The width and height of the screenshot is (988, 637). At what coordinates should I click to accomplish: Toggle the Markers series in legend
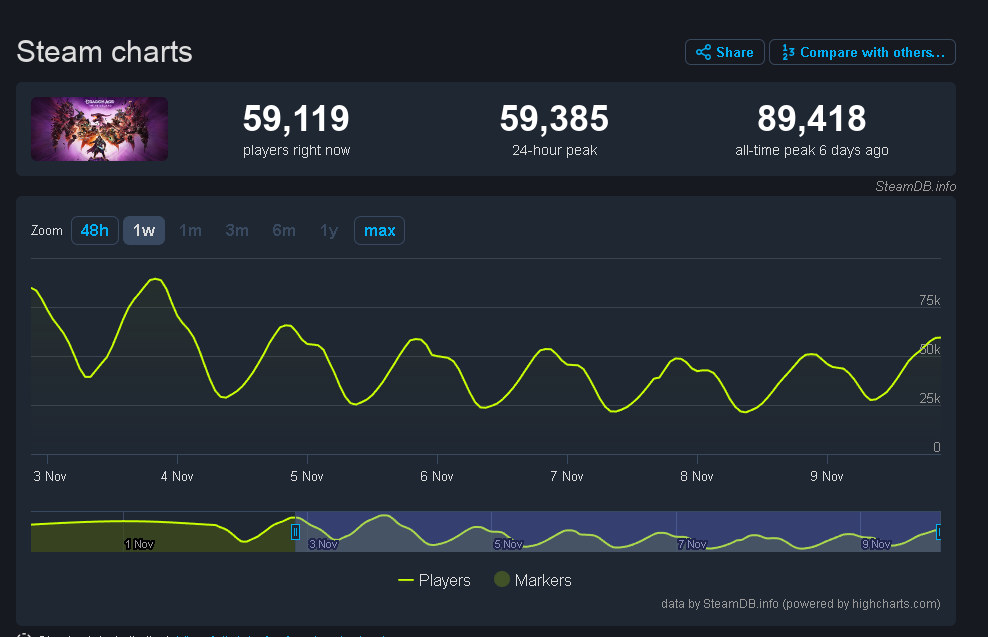533,580
